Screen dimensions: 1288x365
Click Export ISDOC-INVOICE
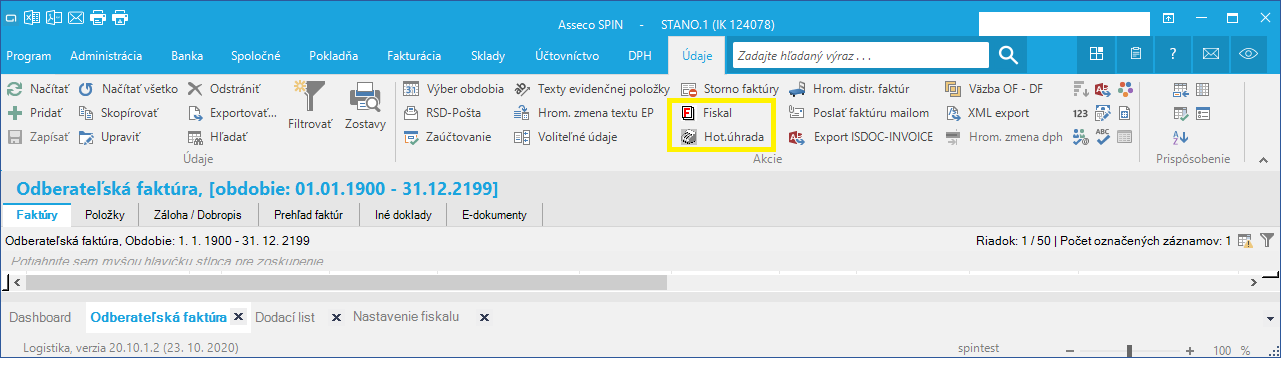click(861, 137)
